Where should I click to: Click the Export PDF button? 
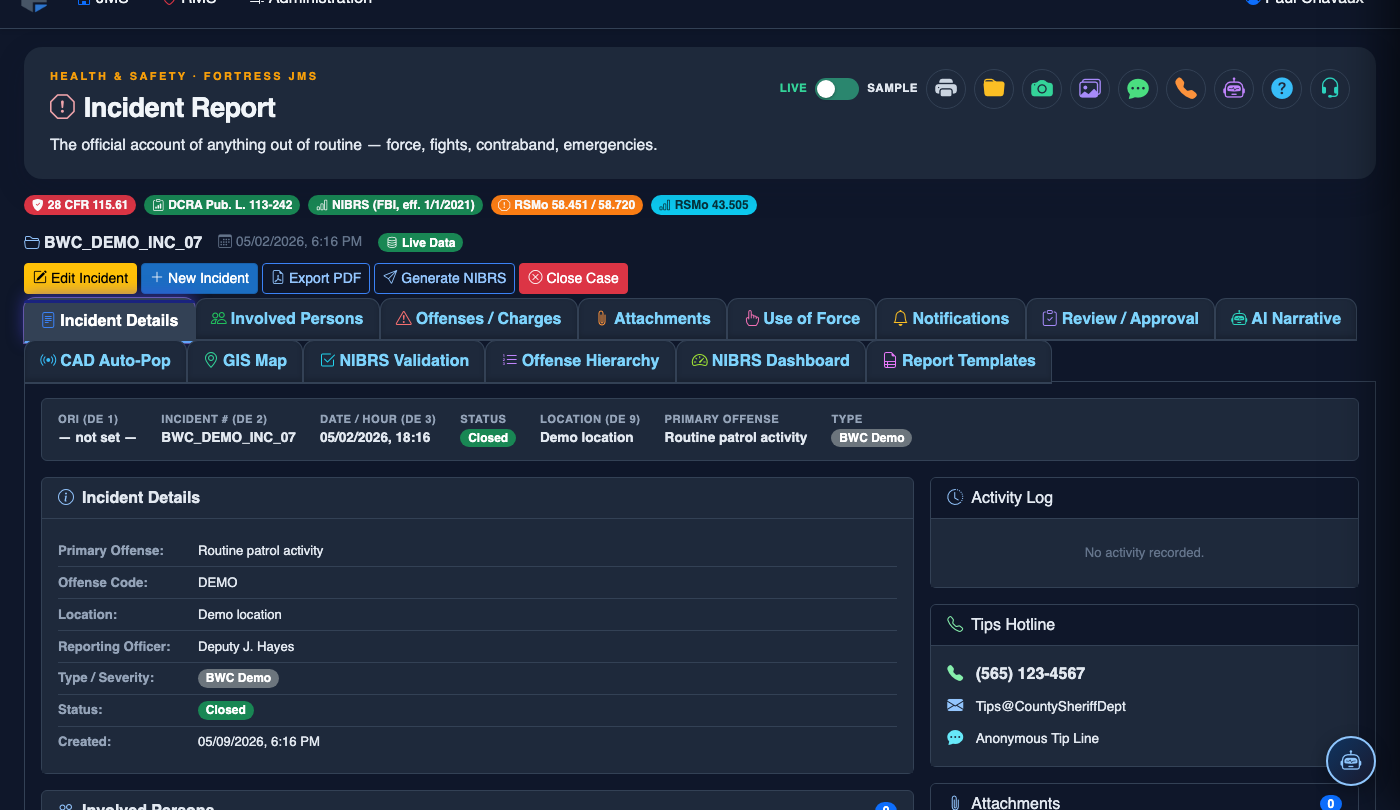(316, 278)
